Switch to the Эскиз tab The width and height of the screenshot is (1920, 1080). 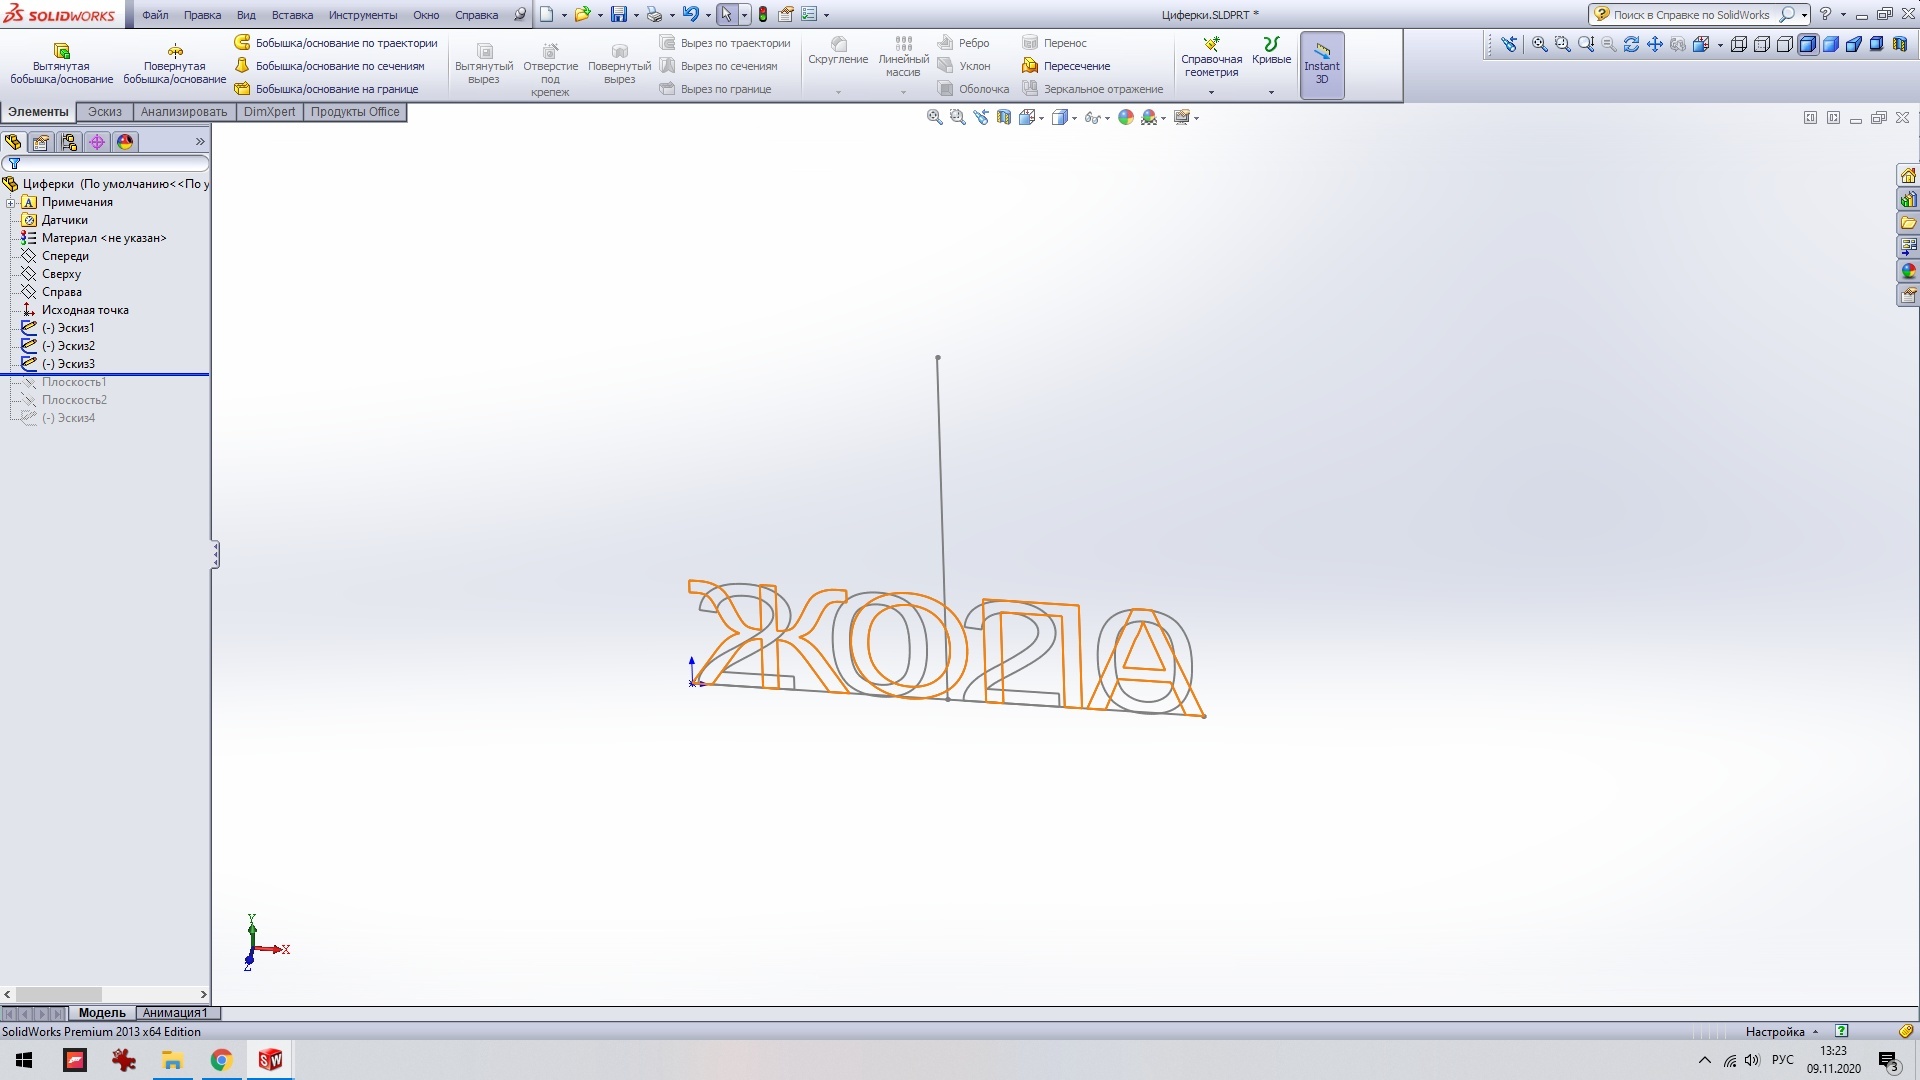coord(105,112)
